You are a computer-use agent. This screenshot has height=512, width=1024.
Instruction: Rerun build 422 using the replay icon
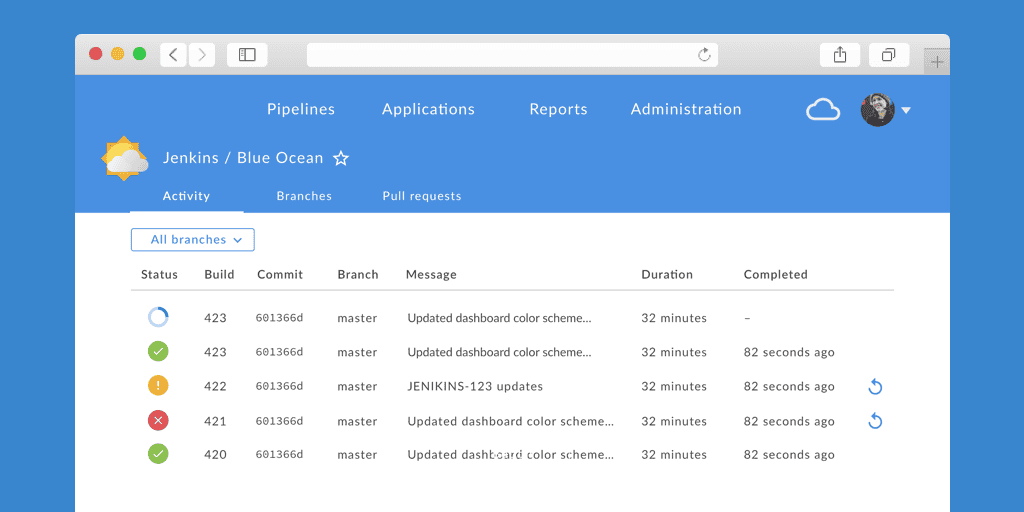[x=875, y=387]
